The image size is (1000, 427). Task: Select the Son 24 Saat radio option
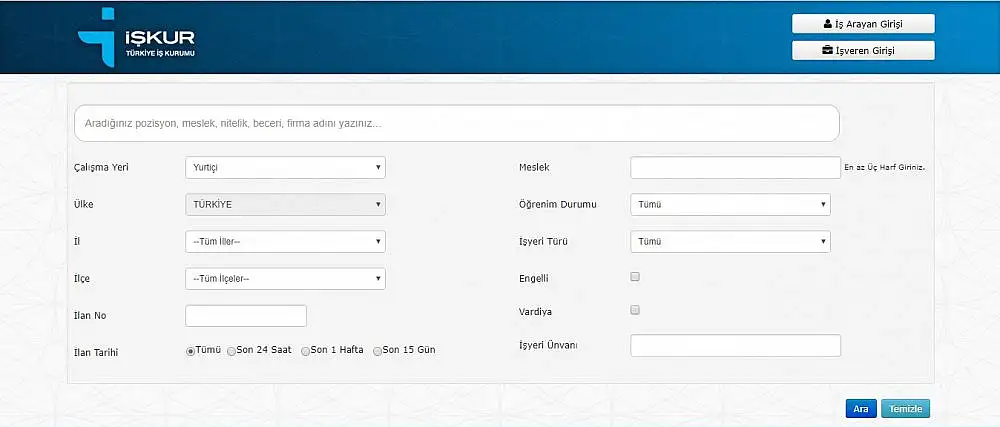[232, 351]
